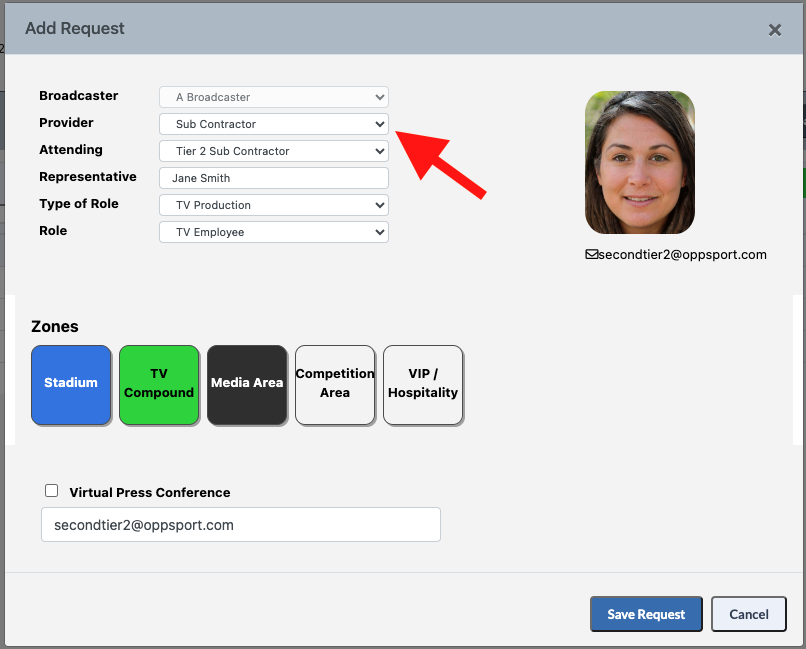The height and width of the screenshot is (649, 806).
Task: Open the Type of Role dropdown
Action: 274,205
